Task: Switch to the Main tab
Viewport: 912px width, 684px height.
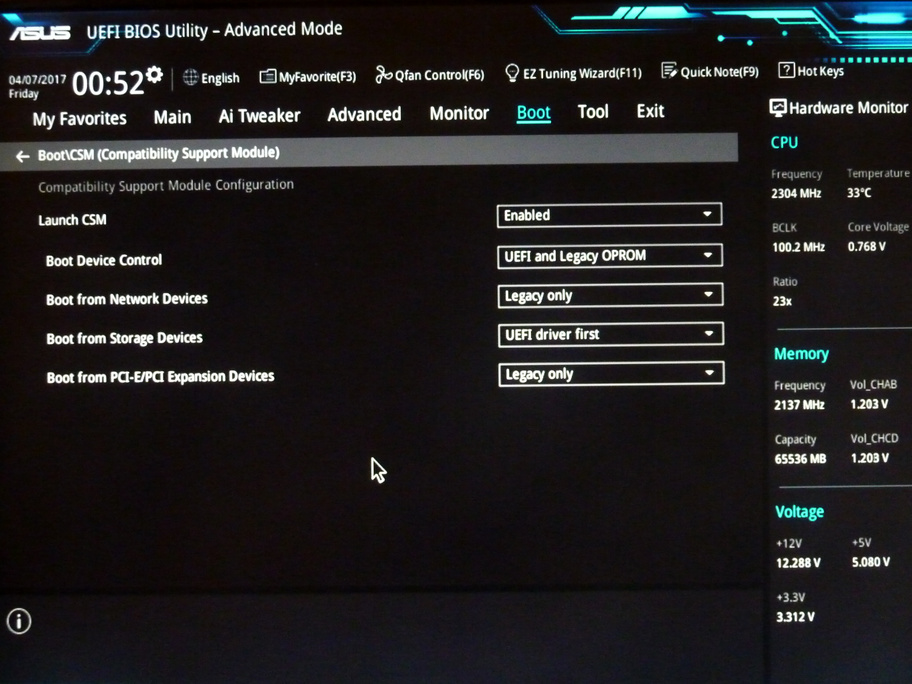Action: pyautogui.click(x=172, y=117)
